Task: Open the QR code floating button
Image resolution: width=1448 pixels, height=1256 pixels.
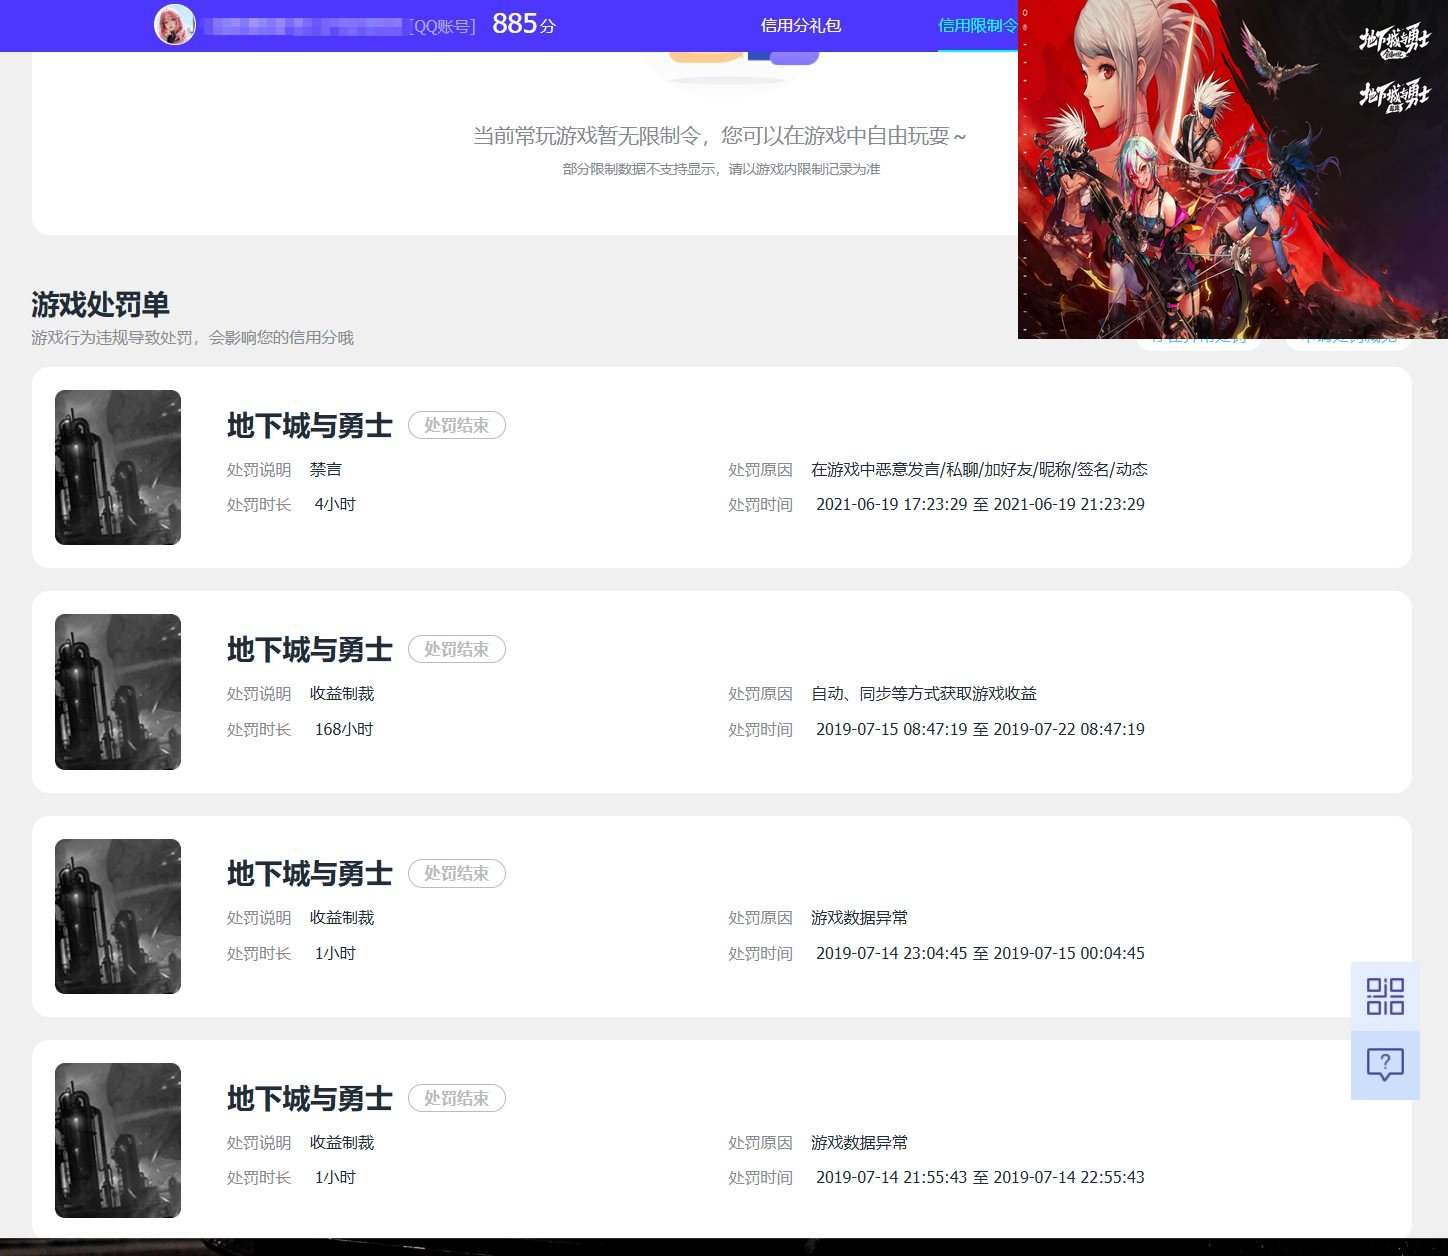Action: tap(1385, 996)
